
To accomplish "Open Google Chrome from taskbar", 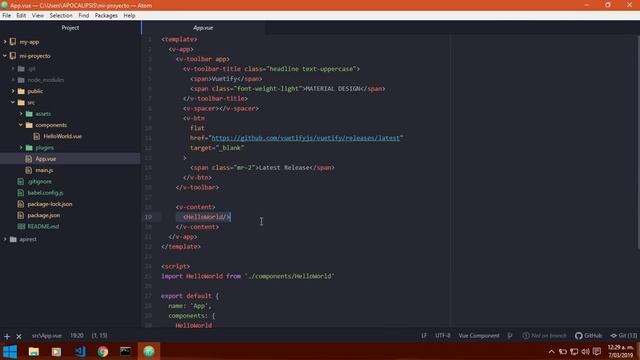I will pos(103,351).
